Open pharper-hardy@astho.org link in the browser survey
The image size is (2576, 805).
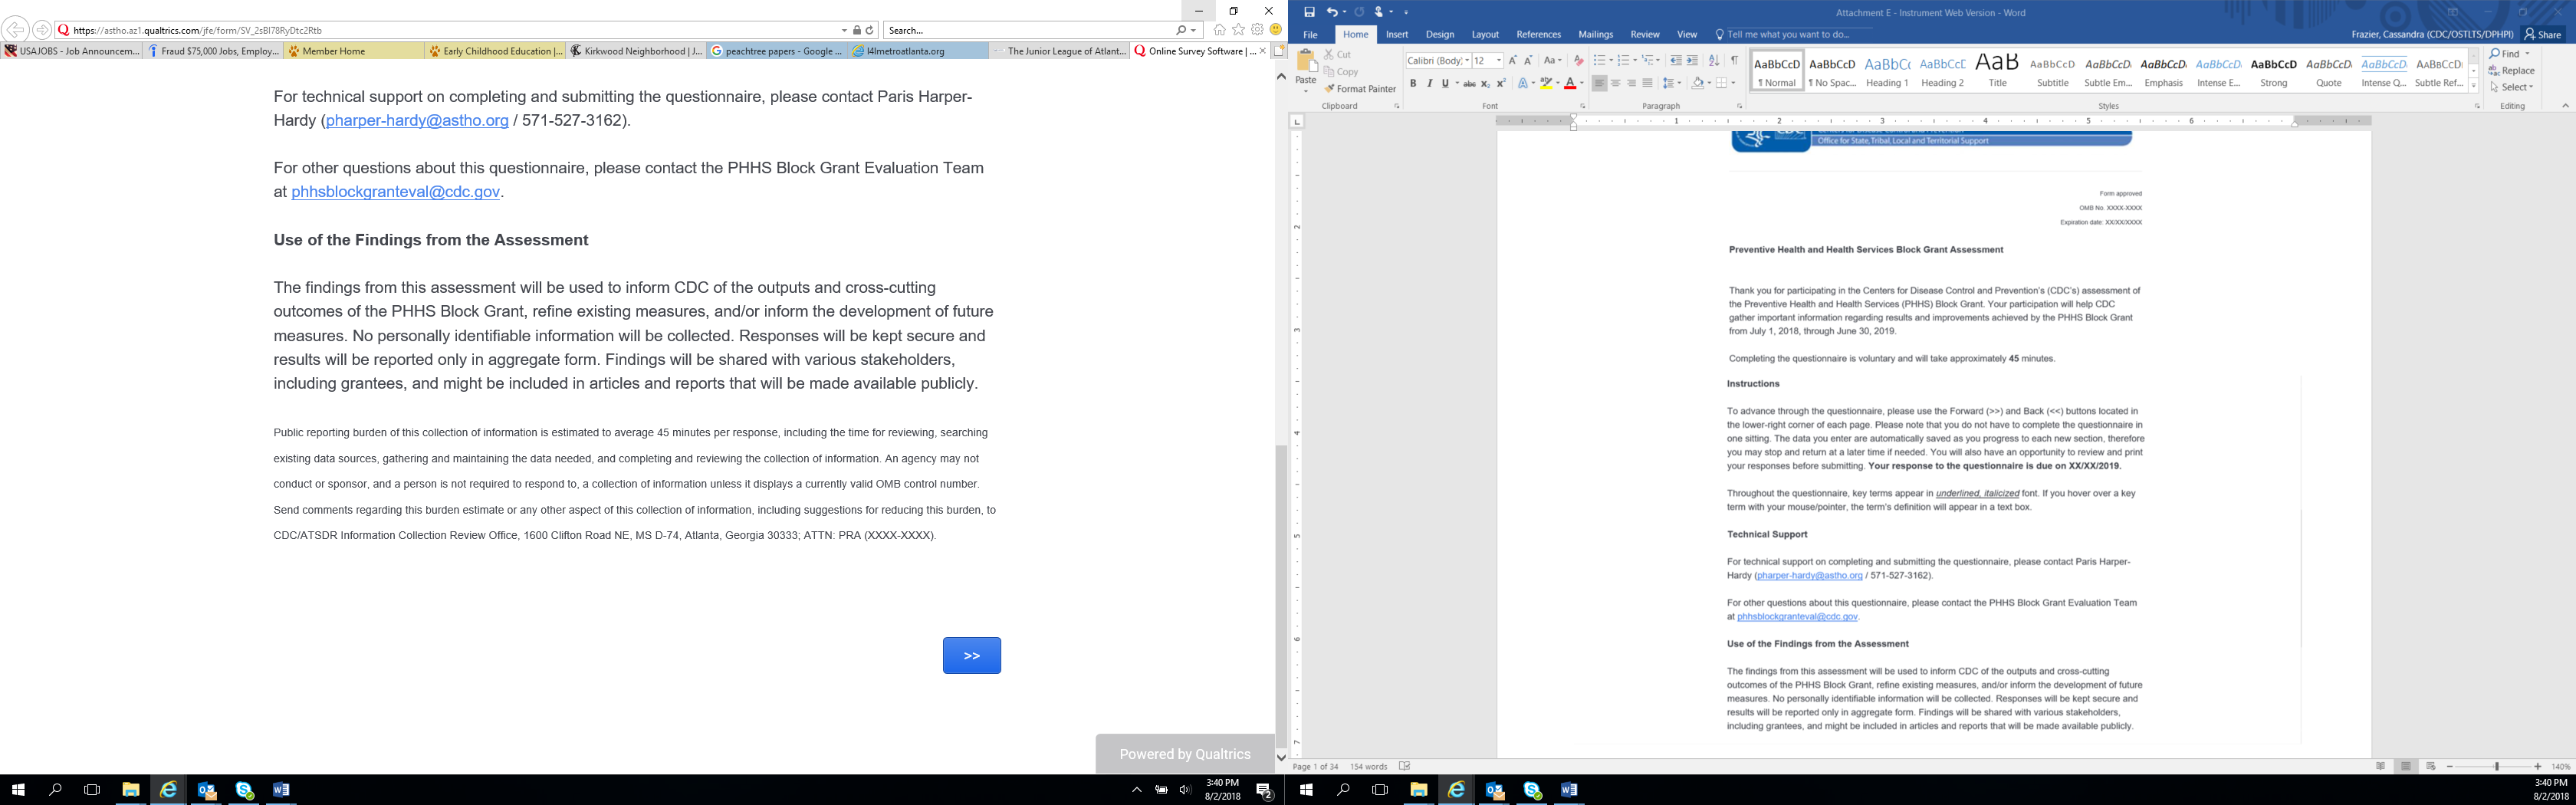point(417,120)
